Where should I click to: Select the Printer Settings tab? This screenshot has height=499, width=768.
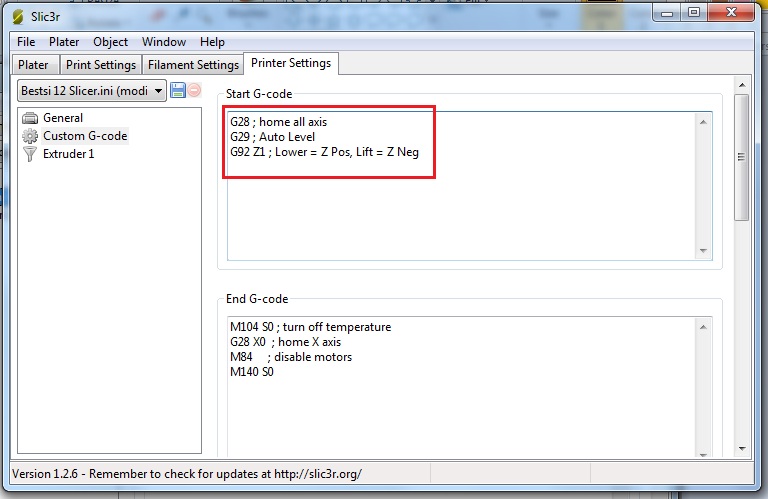click(291, 63)
